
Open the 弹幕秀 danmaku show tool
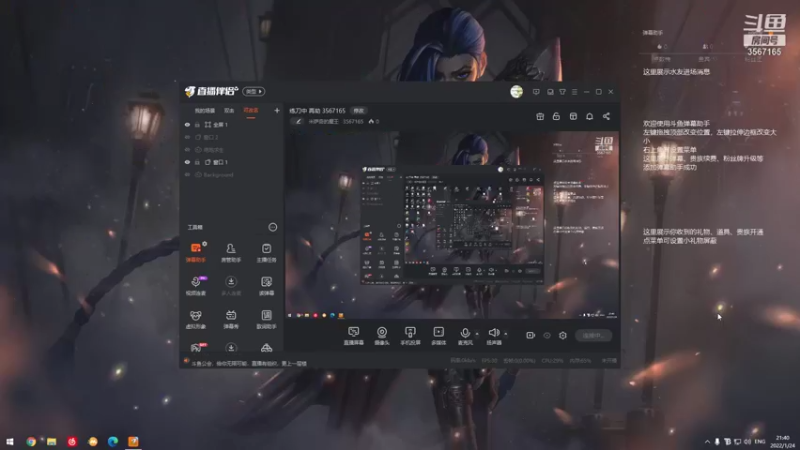[x=231, y=319]
